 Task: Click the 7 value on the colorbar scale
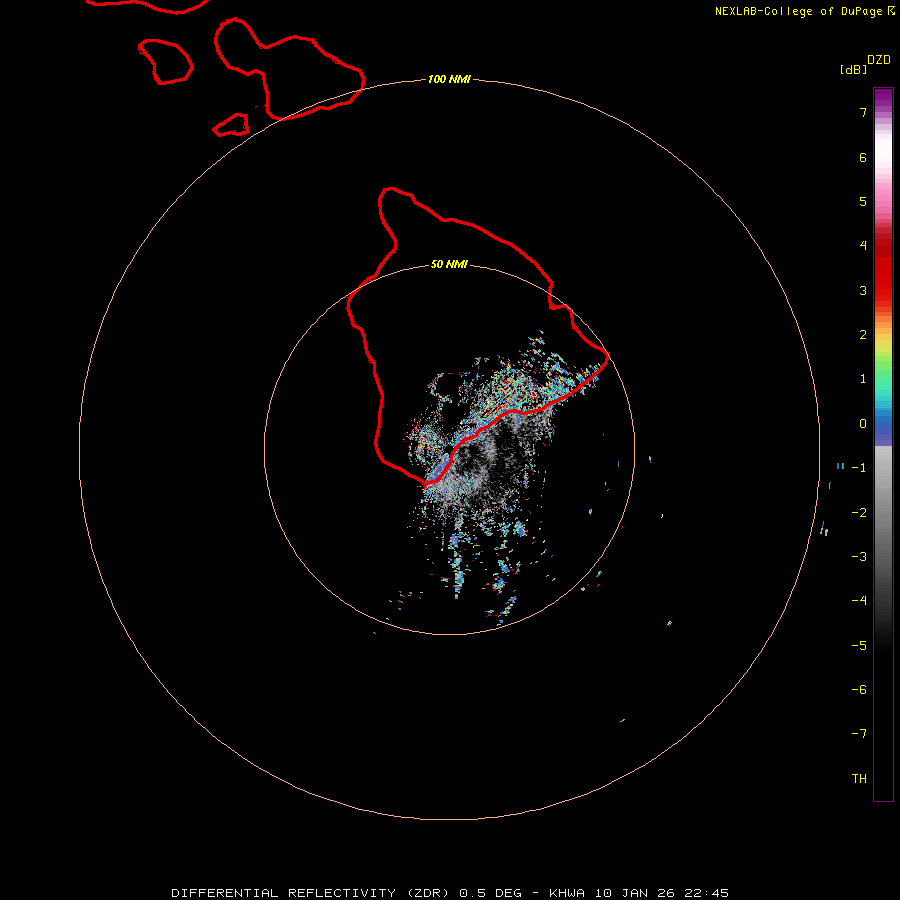pyautogui.click(x=863, y=112)
